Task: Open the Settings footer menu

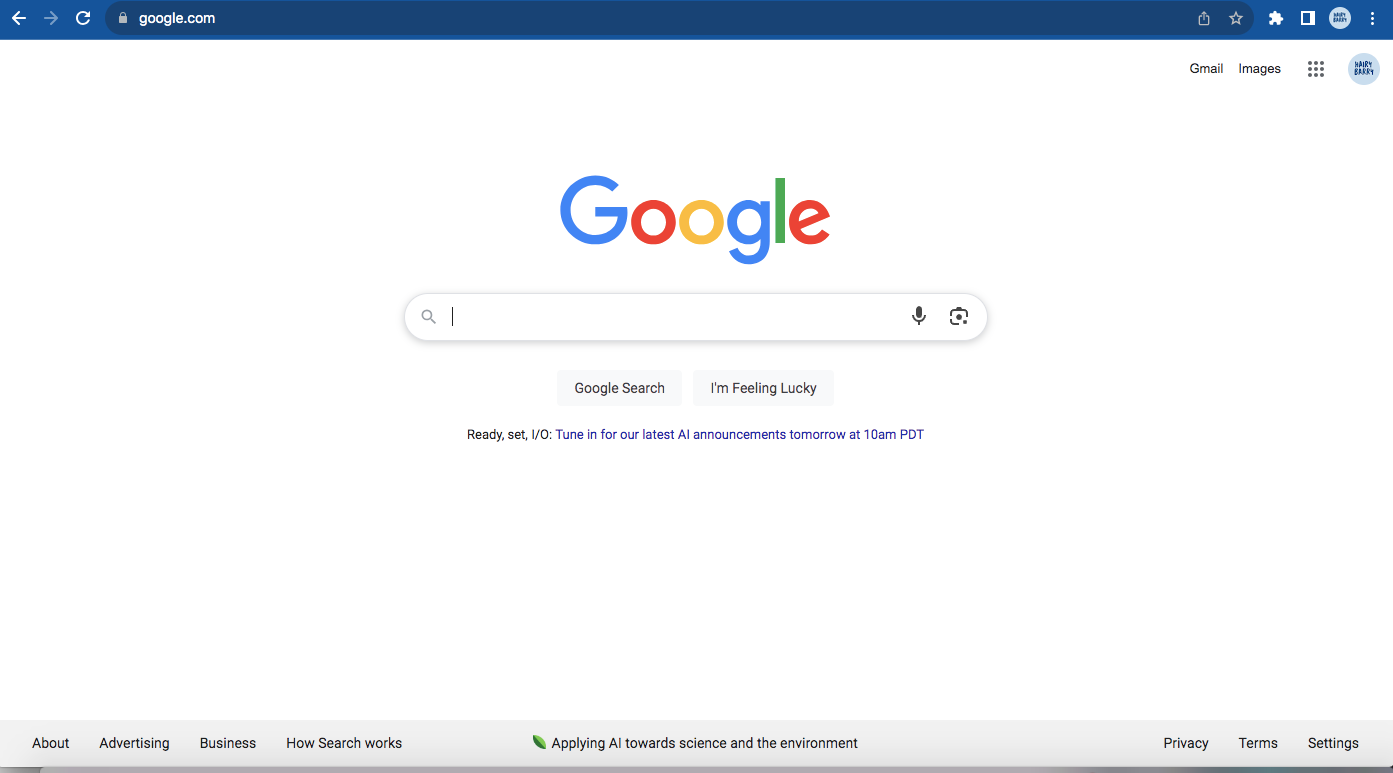Action: 1333,743
